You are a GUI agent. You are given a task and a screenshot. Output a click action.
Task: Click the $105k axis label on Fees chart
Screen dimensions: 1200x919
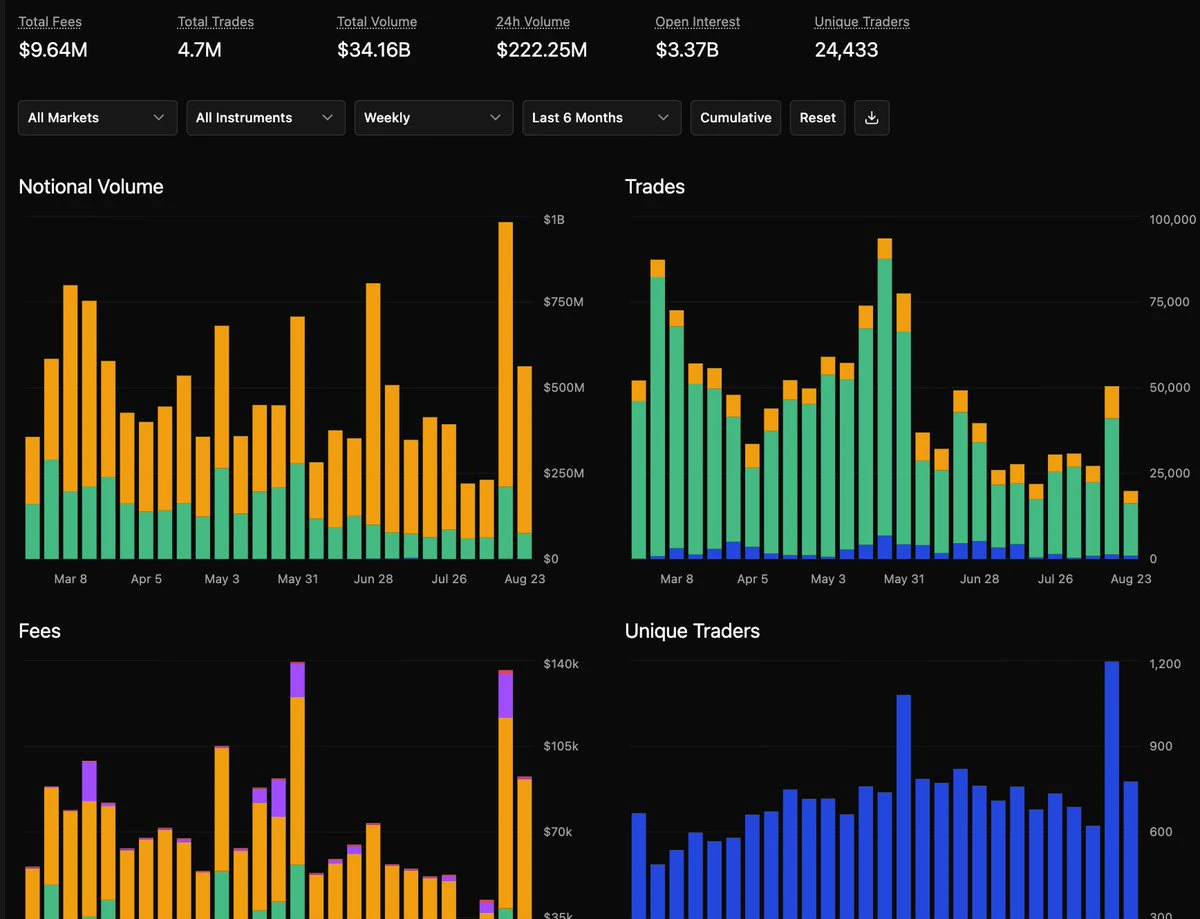pos(561,746)
